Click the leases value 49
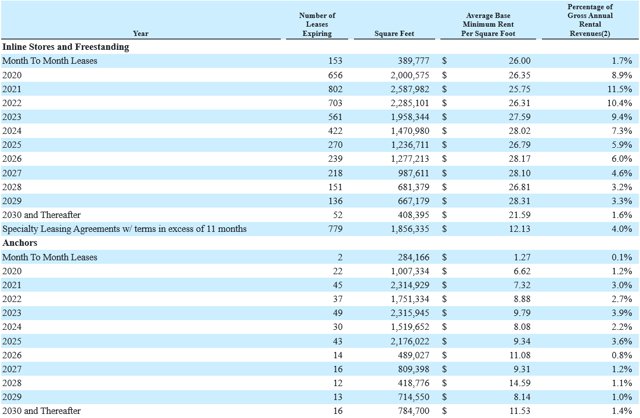Image resolution: width=640 pixels, height=418 pixels. point(338,313)
